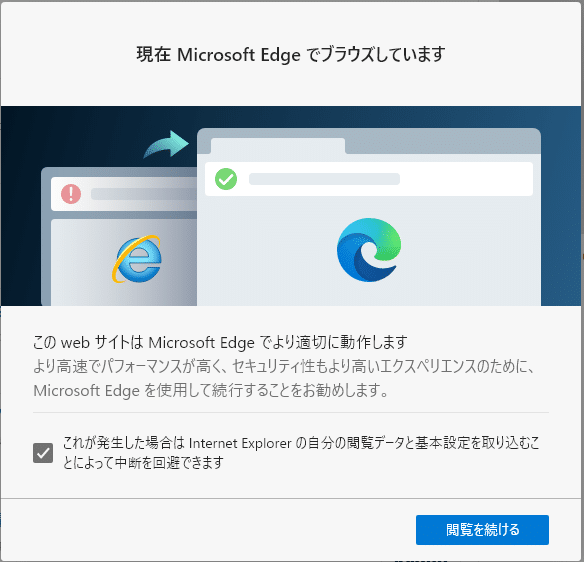Click the second checkbox label line とによって中断を回避できます
Viewport: 584px width, 562px height.
(x=143, y=463)
